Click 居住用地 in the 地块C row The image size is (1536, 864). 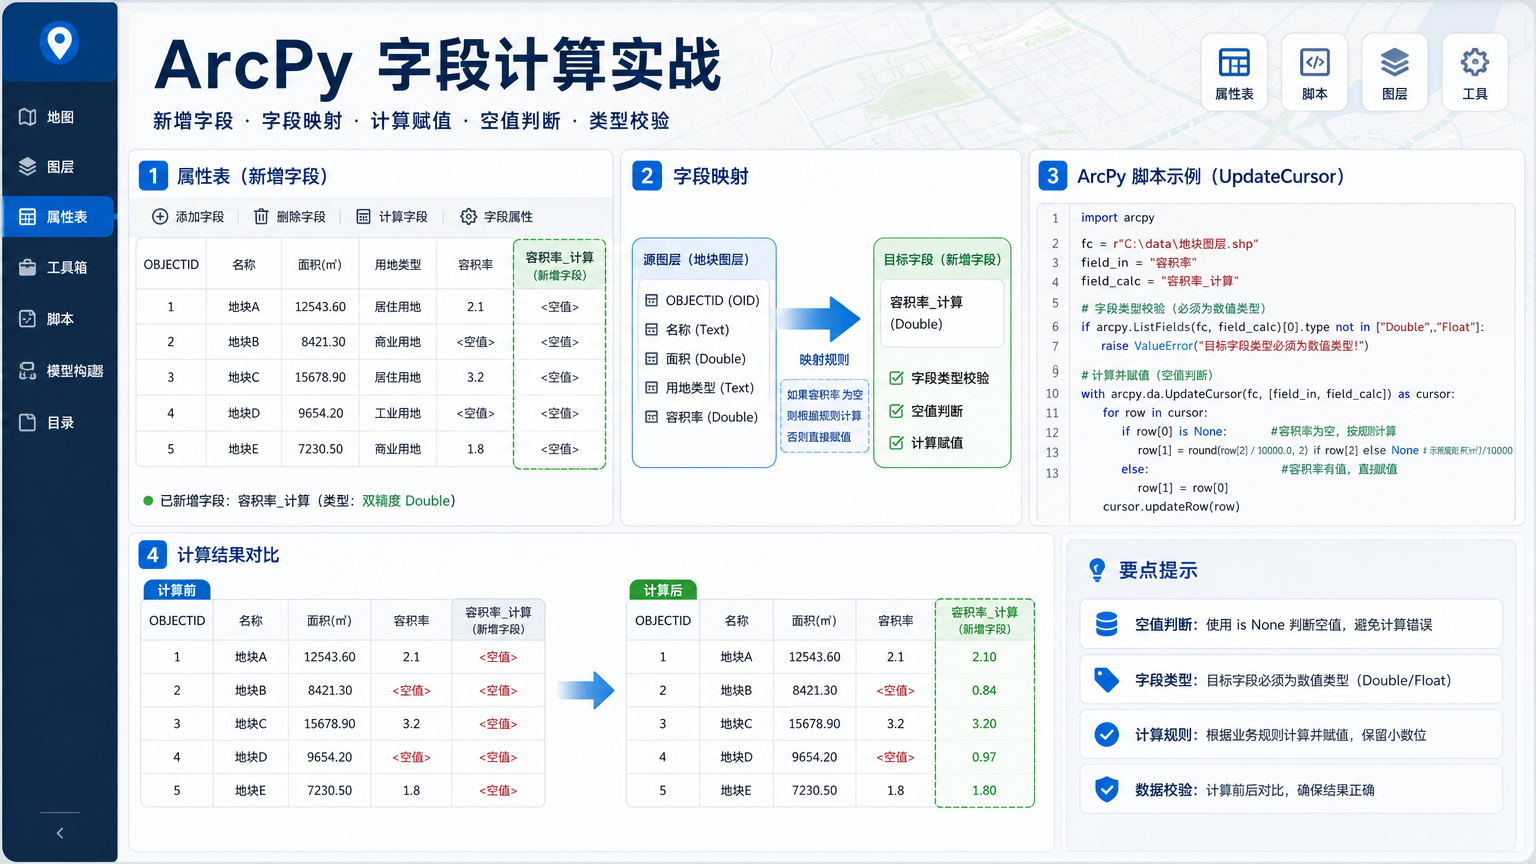(398, 378)
